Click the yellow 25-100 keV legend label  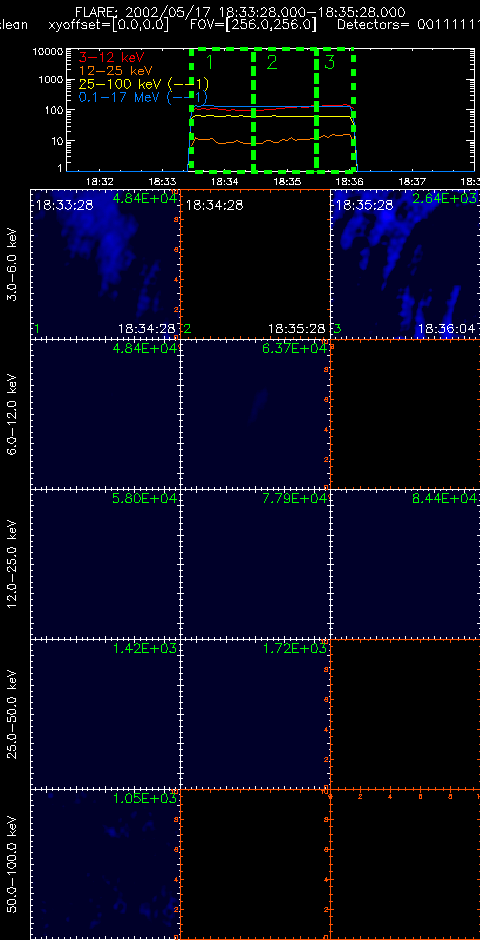pos(144,83)
